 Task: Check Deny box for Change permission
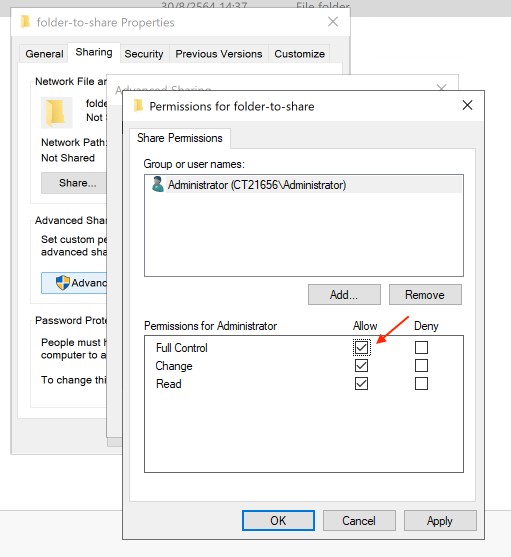[x=421, y=366]
